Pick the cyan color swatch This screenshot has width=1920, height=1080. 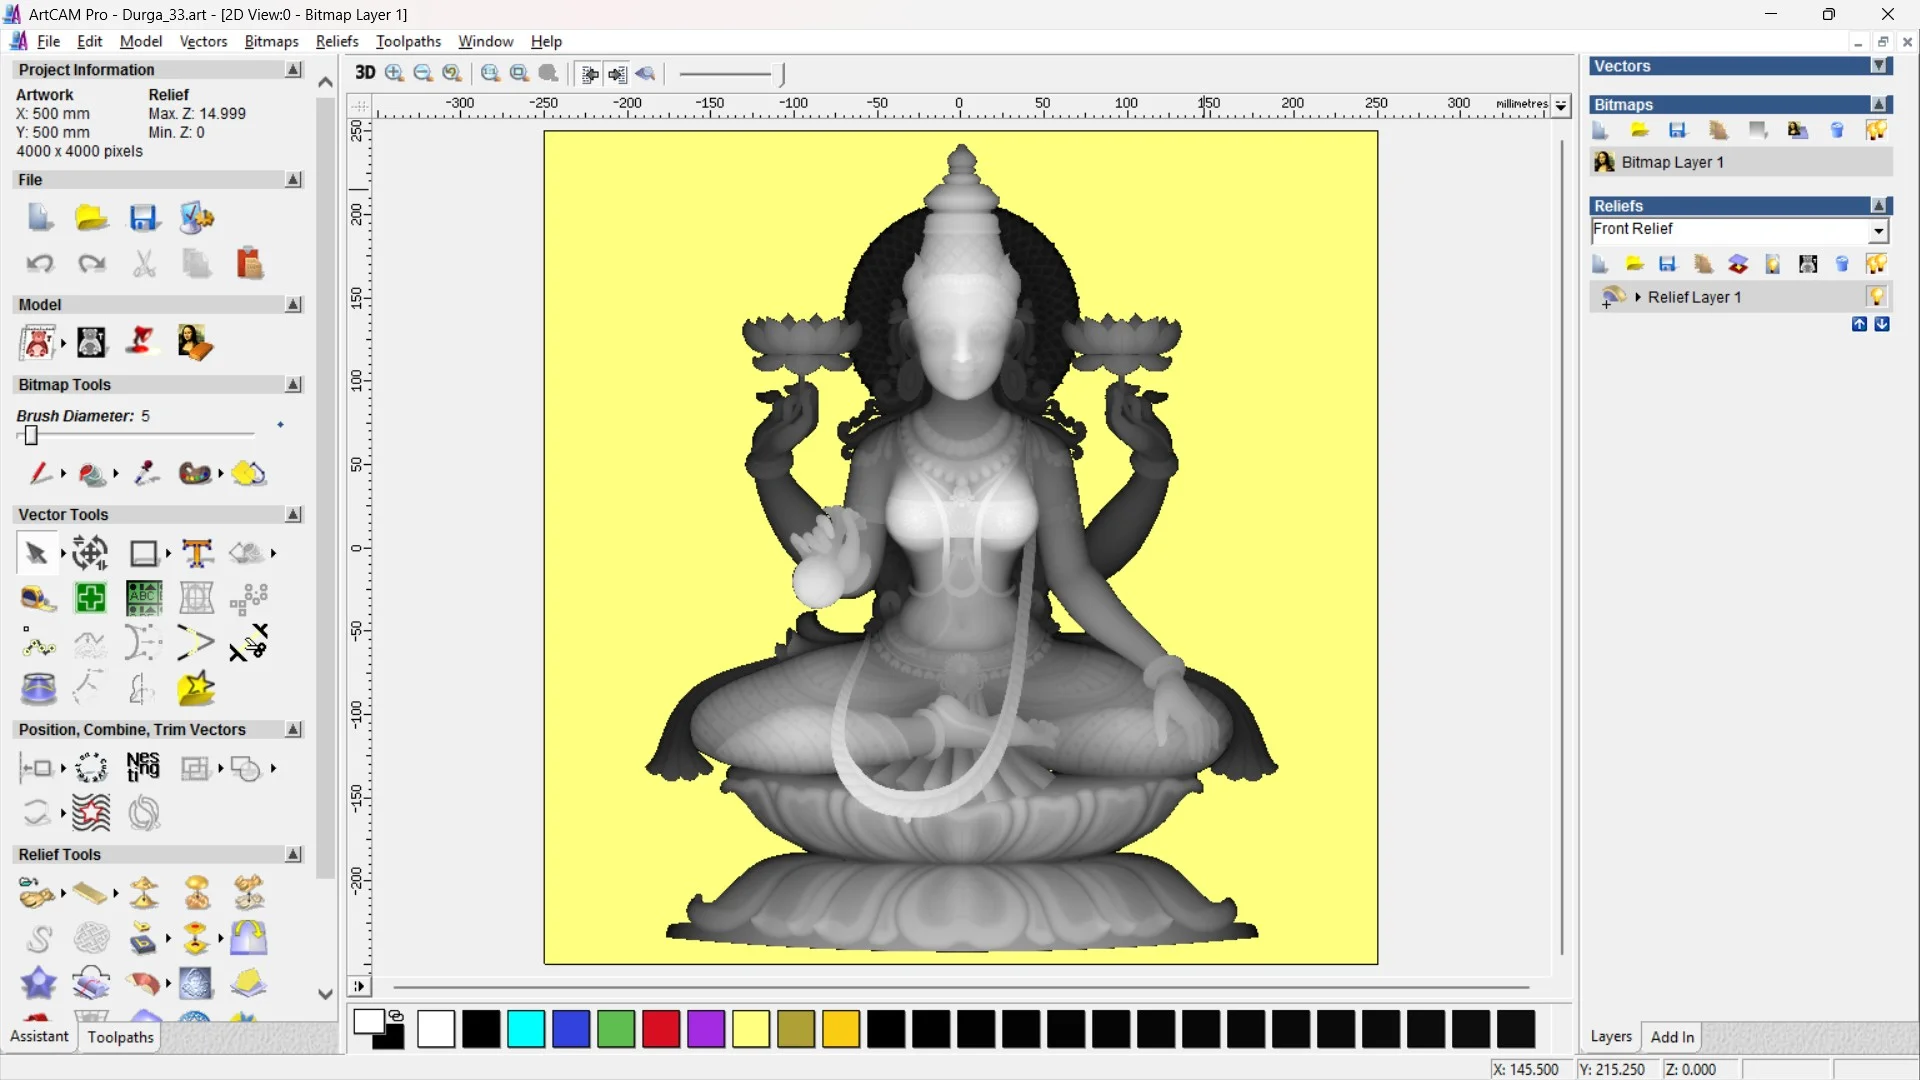tap(526, 1029)
